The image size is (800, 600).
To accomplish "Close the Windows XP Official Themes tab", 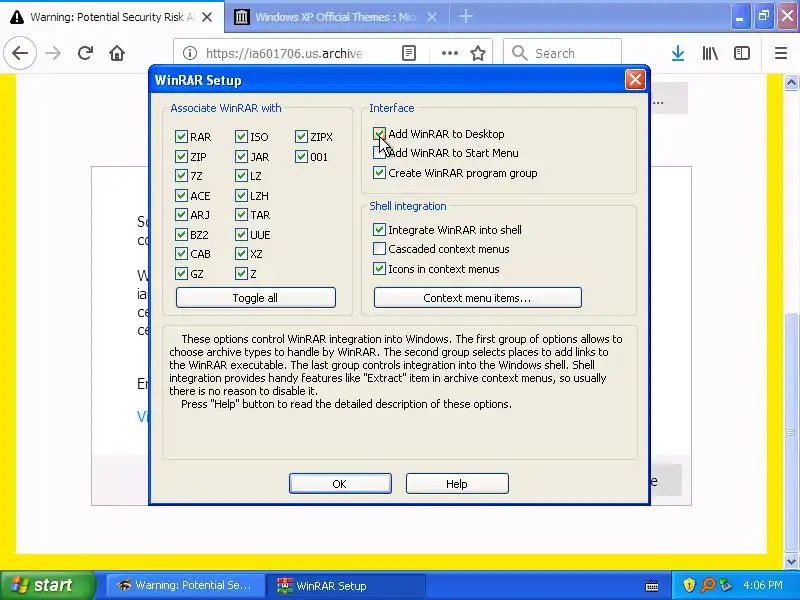I will click(432, 17).
